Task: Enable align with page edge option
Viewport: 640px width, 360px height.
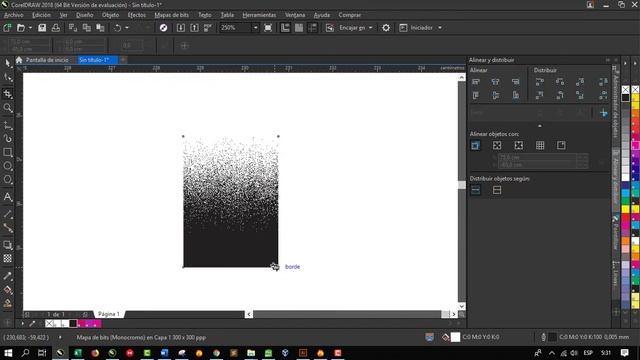Action: coord(497,145)
